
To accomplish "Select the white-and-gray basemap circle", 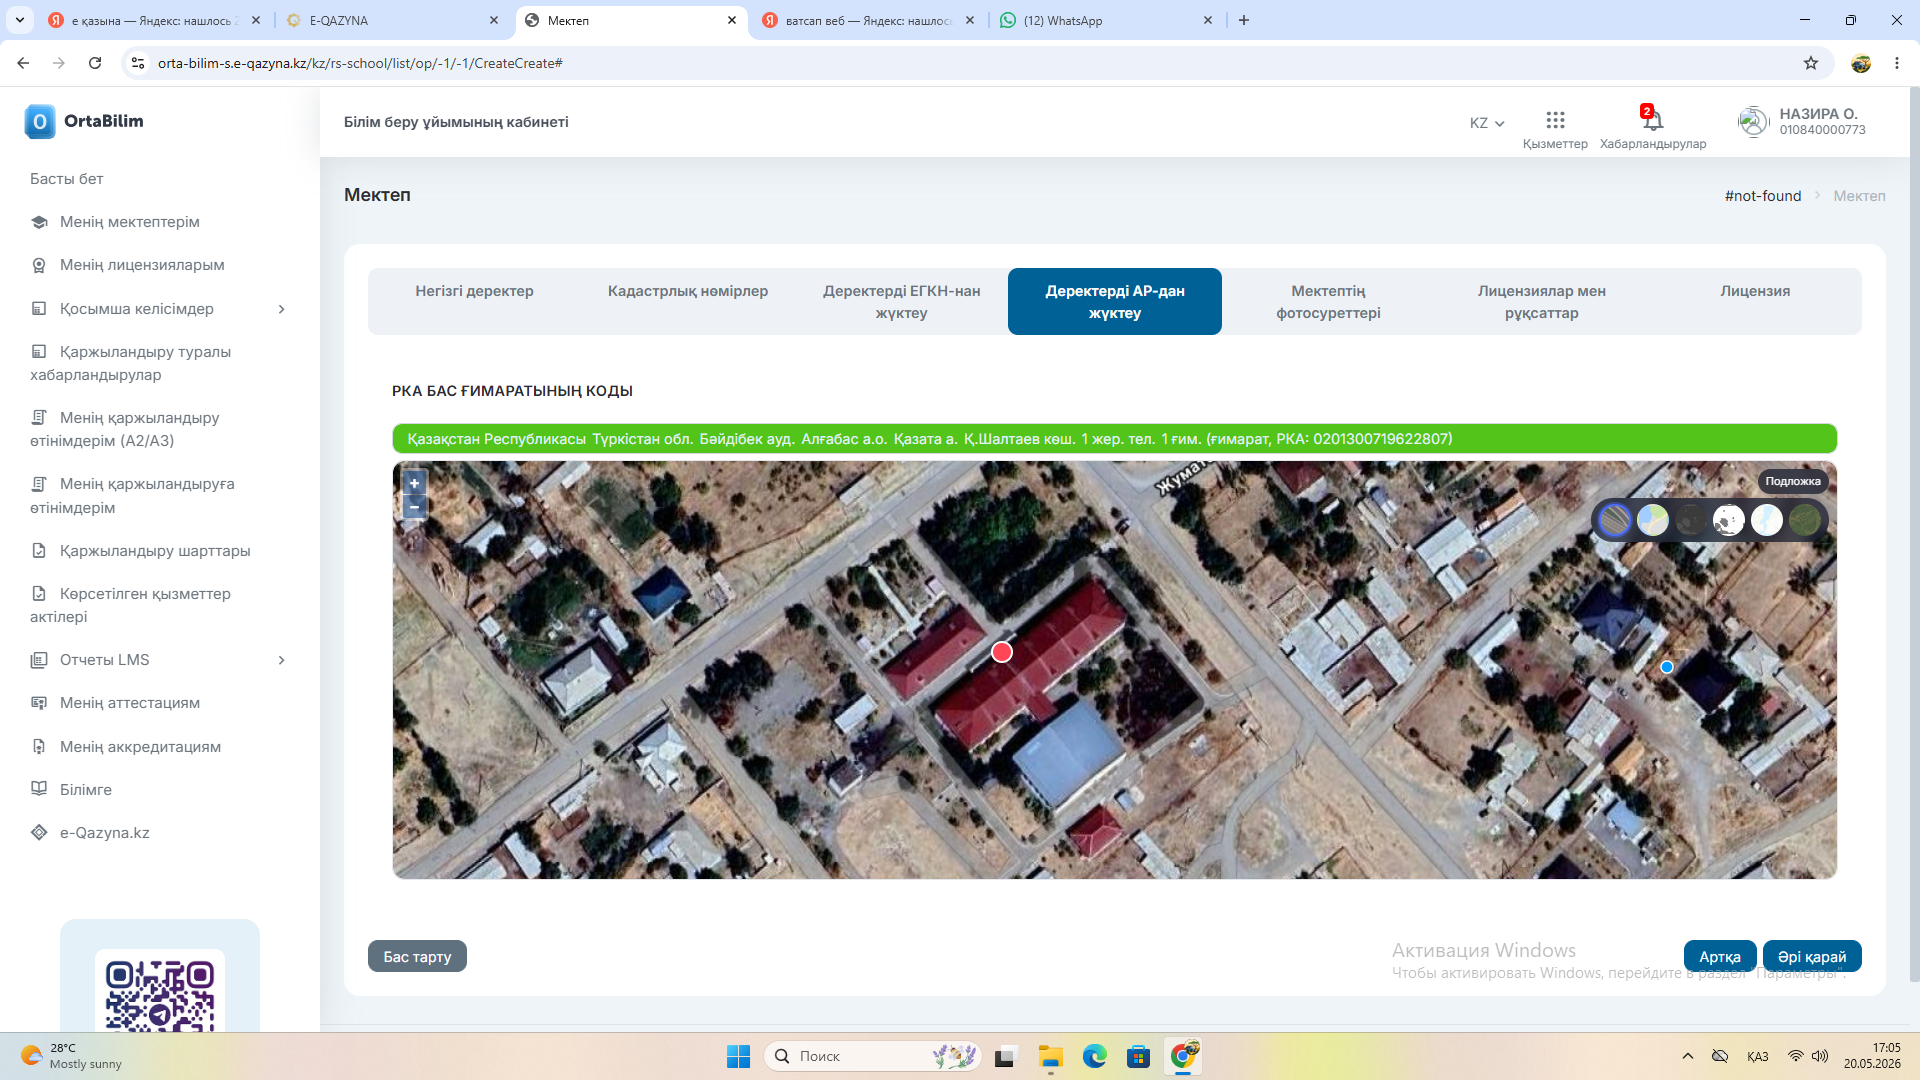I will [x=1729, y=520].
